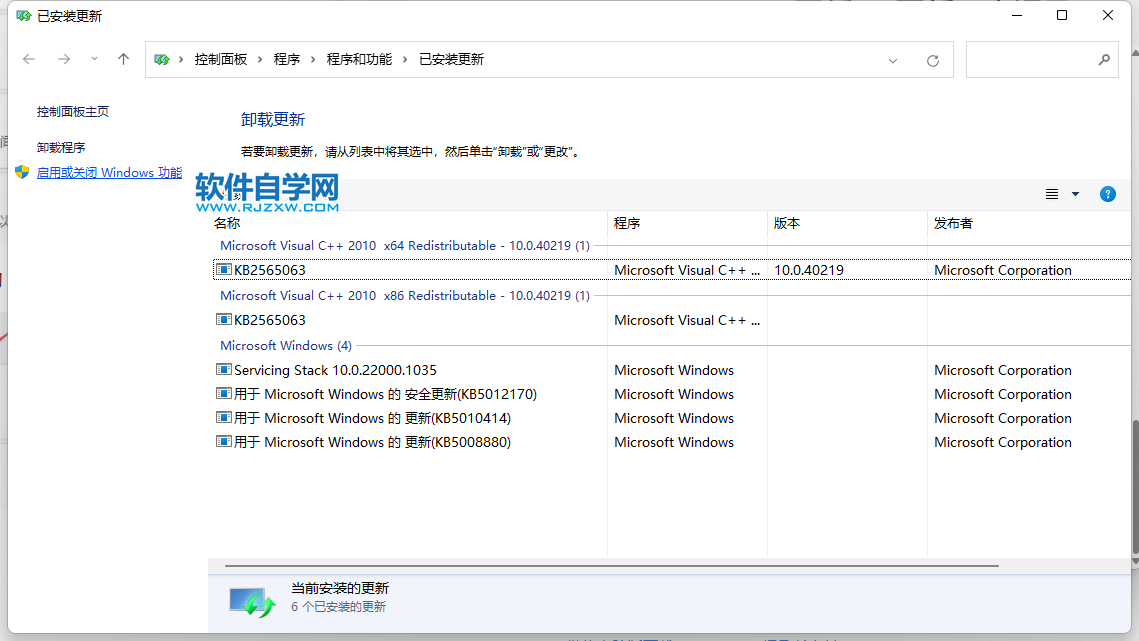Expand chevron after 控制面板 breadcrumb
The width and height of the screenshot is (1139, 641).
pos(260,60)
